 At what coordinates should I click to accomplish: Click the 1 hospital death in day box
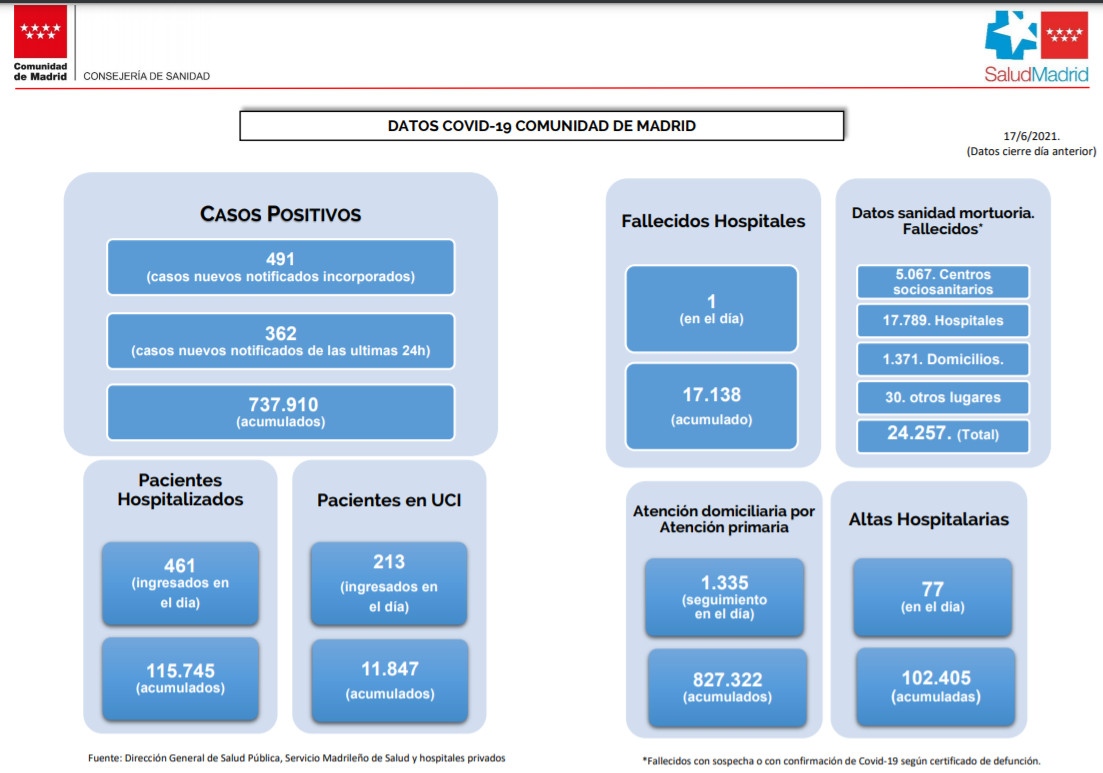[x=711, y=308]
